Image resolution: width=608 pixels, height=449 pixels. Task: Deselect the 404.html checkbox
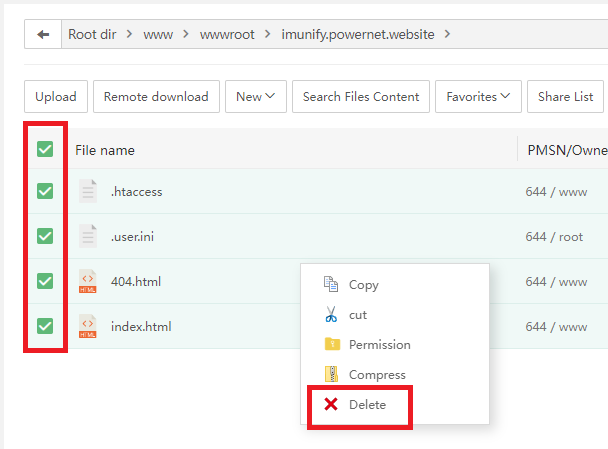[x=45, y=281]
